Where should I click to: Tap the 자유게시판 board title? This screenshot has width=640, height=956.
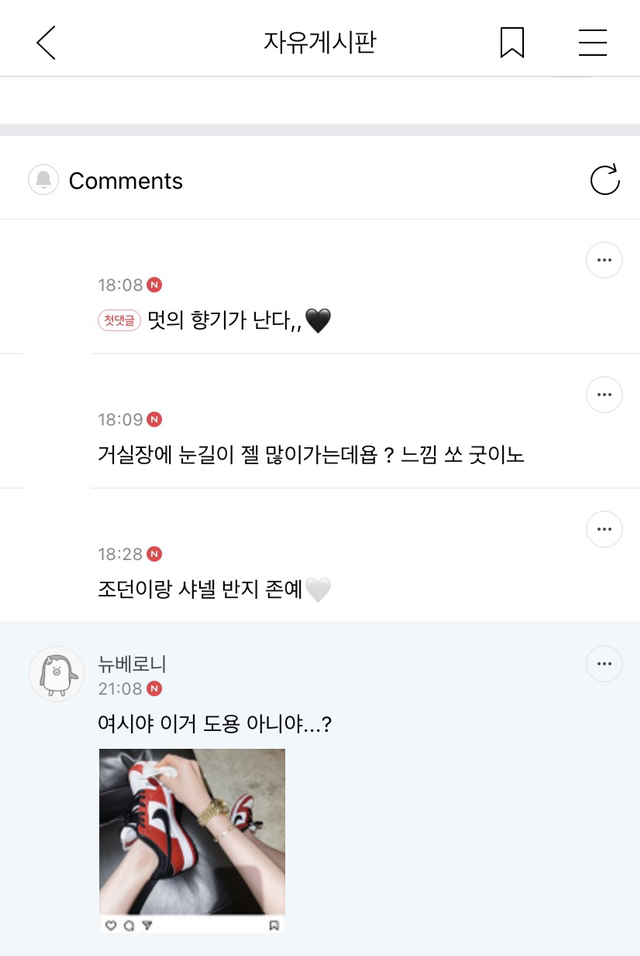(x=320, y=43)
